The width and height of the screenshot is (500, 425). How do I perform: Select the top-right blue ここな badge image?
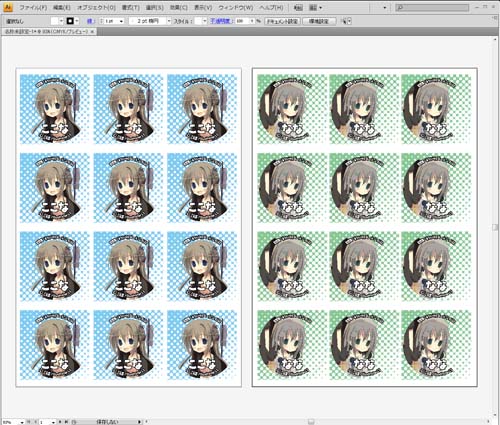[202, 109]
